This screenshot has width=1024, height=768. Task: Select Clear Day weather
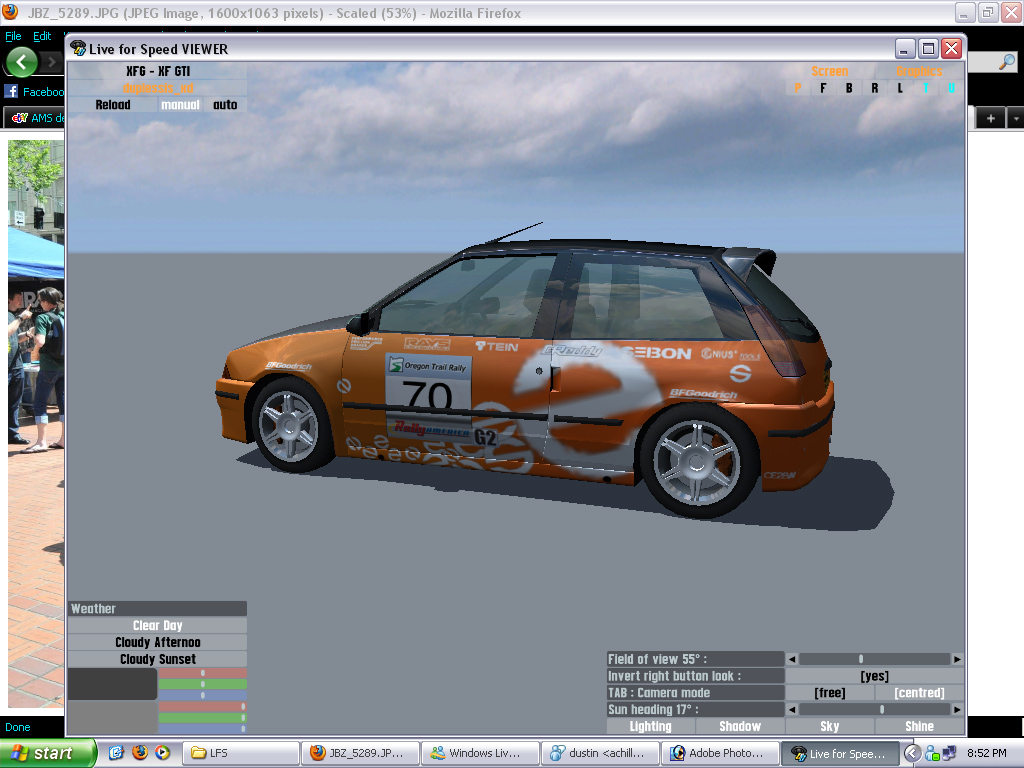pos(157,626)
